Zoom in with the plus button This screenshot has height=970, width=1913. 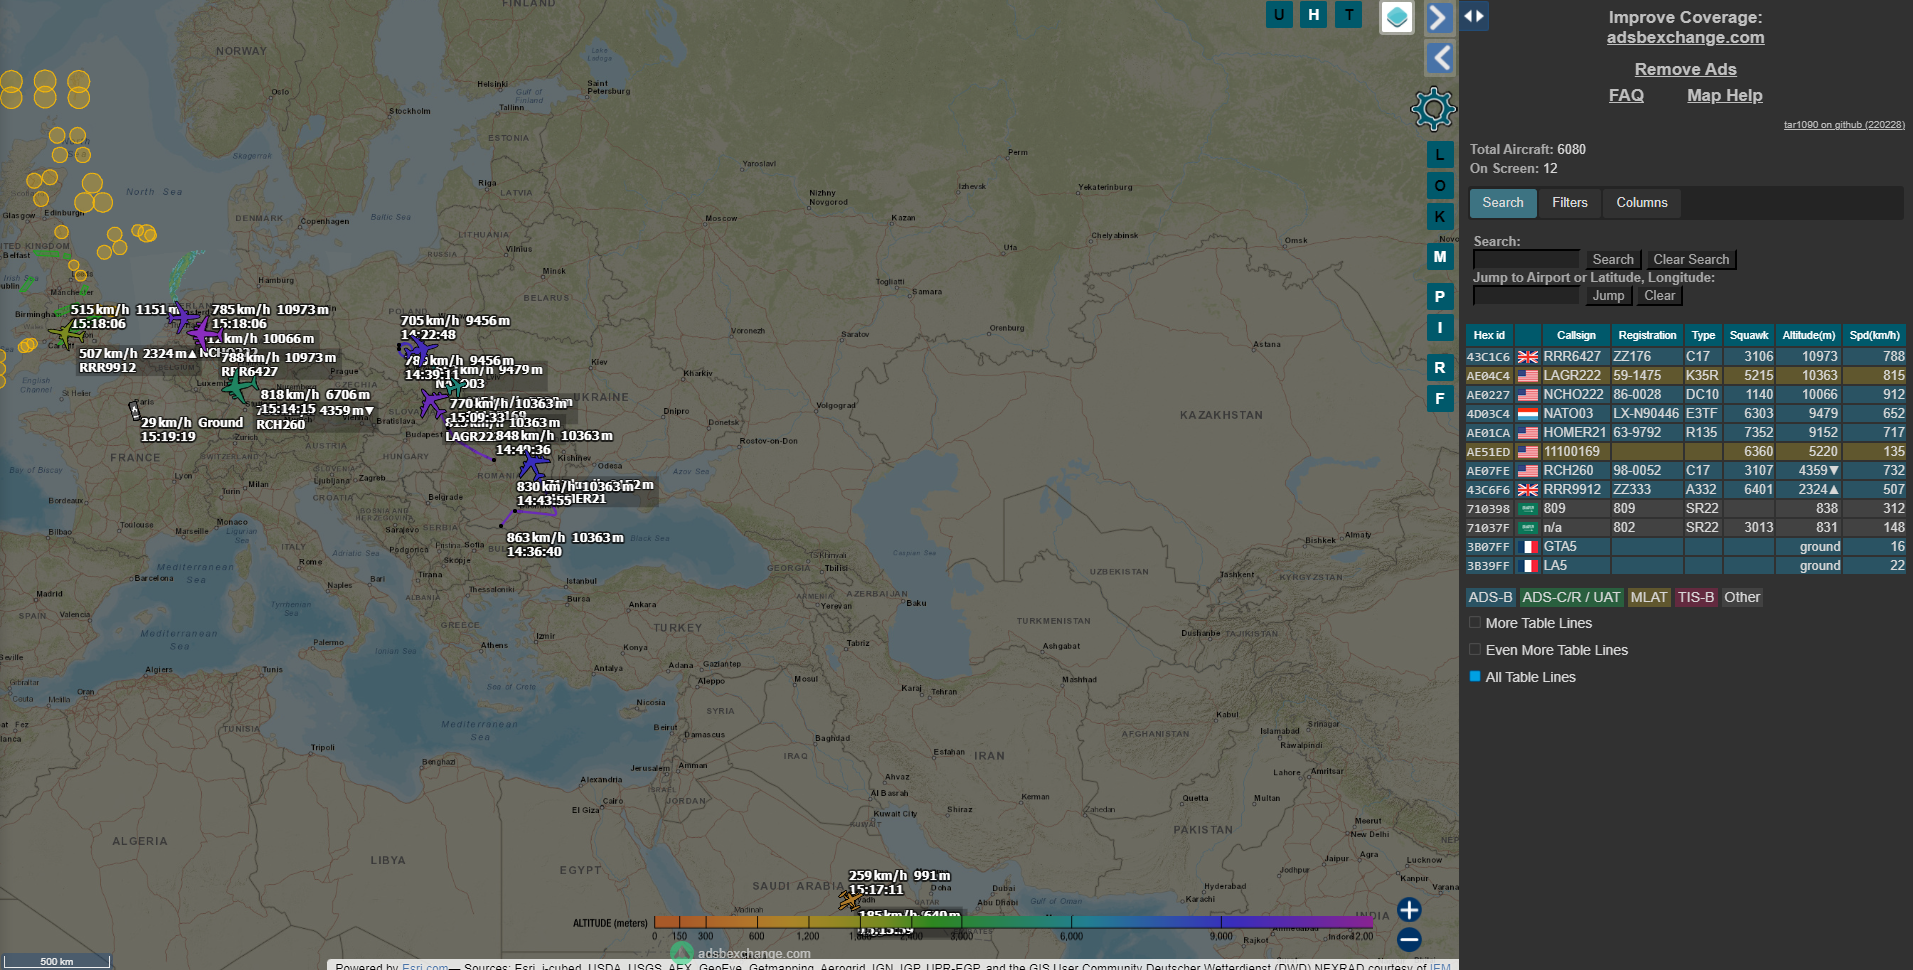[1409, 910]
